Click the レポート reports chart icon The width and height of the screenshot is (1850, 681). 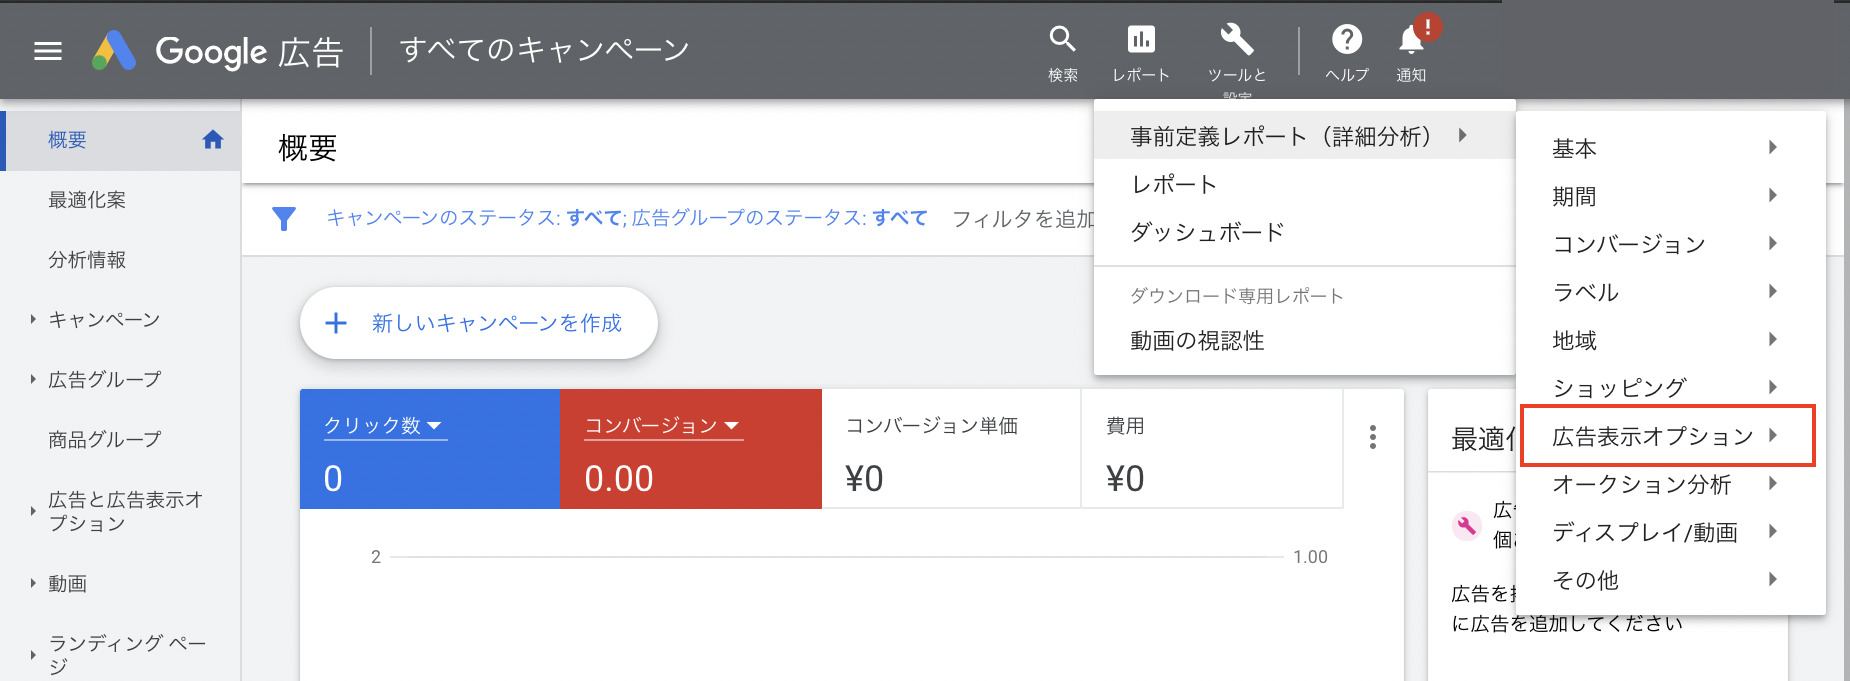[x=1140, y=40]
